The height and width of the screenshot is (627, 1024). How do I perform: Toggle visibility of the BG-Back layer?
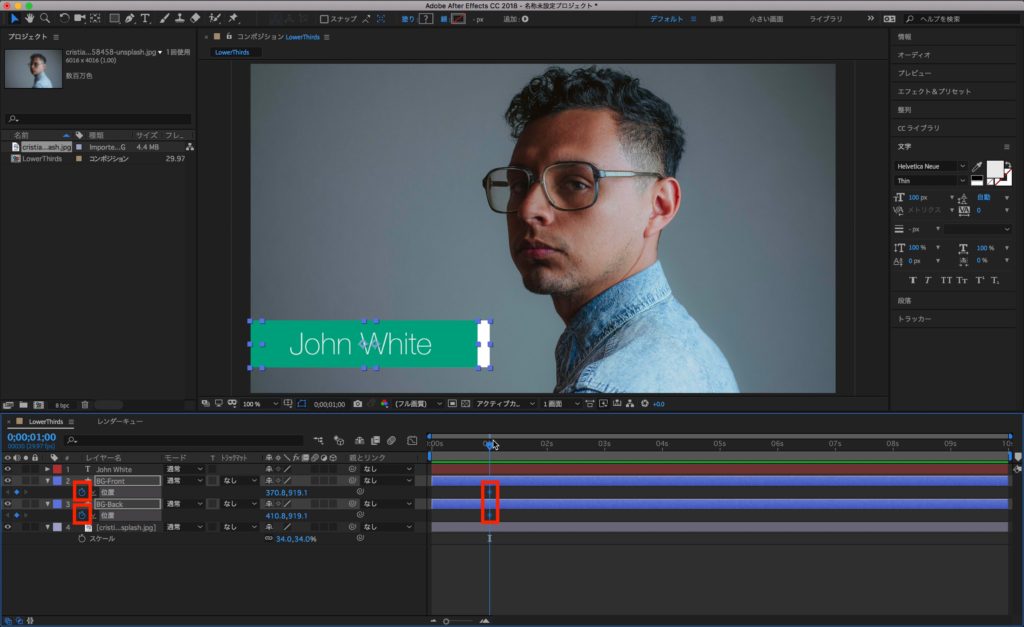click(8, 504)
